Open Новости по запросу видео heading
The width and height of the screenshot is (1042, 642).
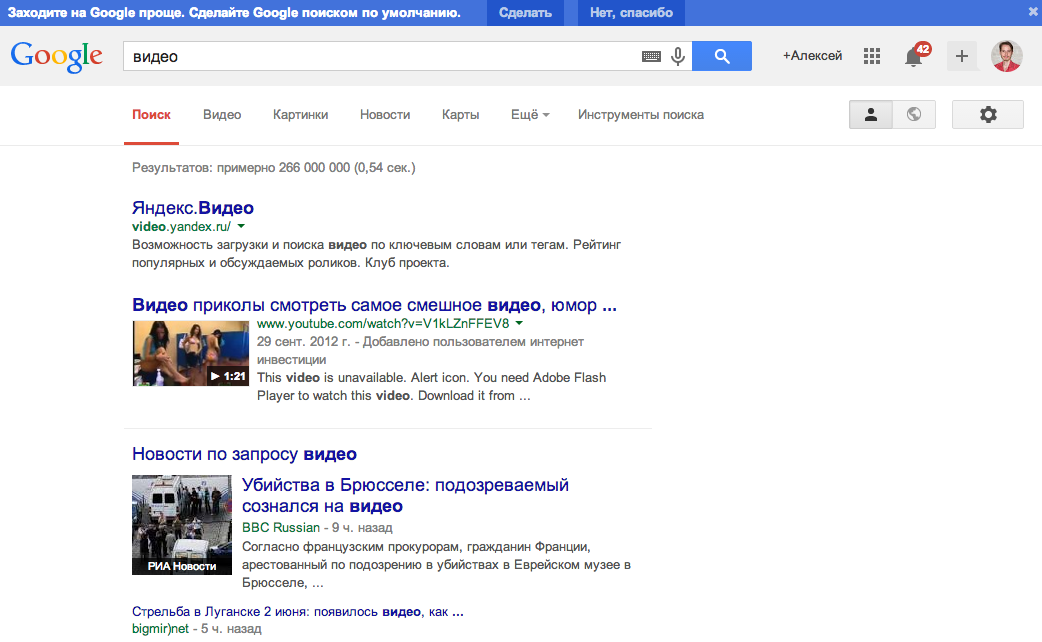(x=244, y=454)
